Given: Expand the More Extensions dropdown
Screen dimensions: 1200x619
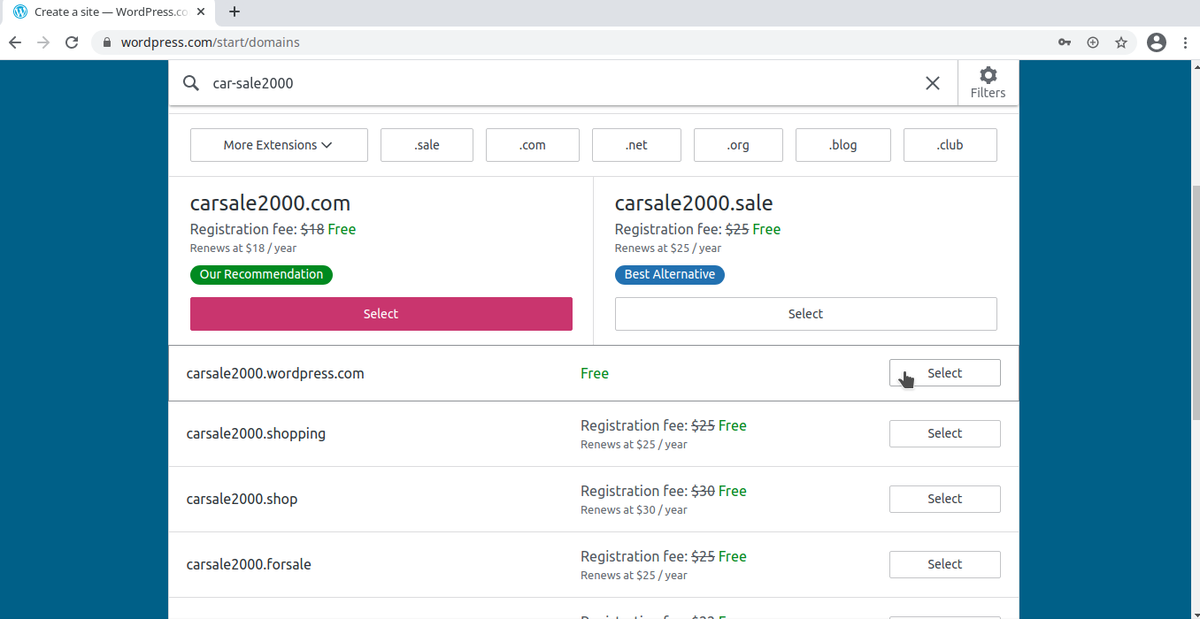Looking at the screenshot, I should pos(279,145).
